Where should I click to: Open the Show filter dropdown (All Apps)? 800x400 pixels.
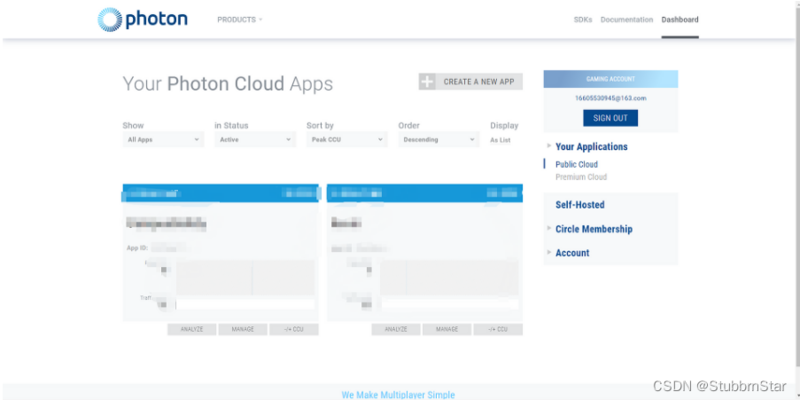click(x=162, y=140)
